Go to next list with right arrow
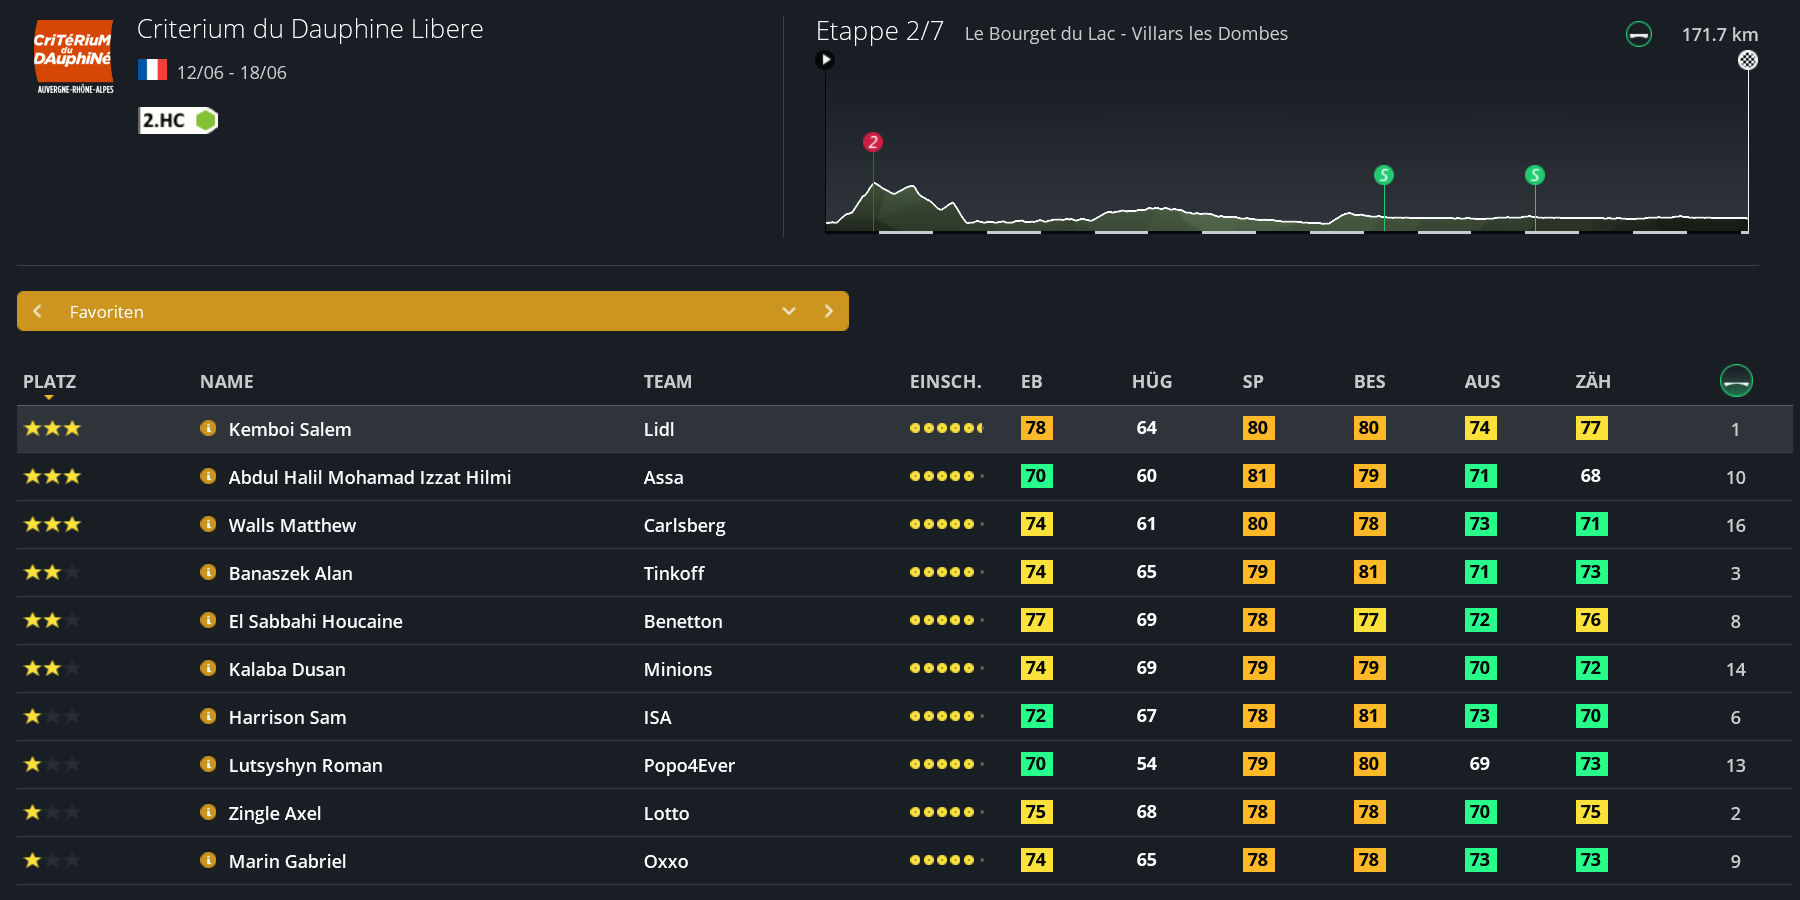Image resolution: width=1800 pixels, height=900 pixels. coord(828,311)
